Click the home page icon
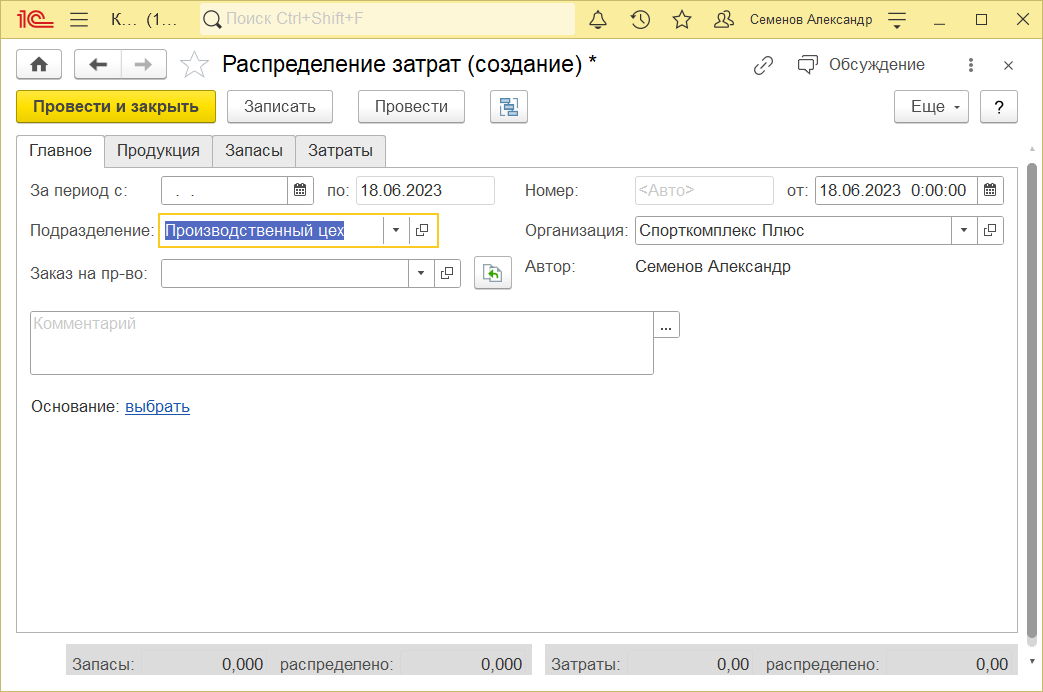 [x=39, y=65]
